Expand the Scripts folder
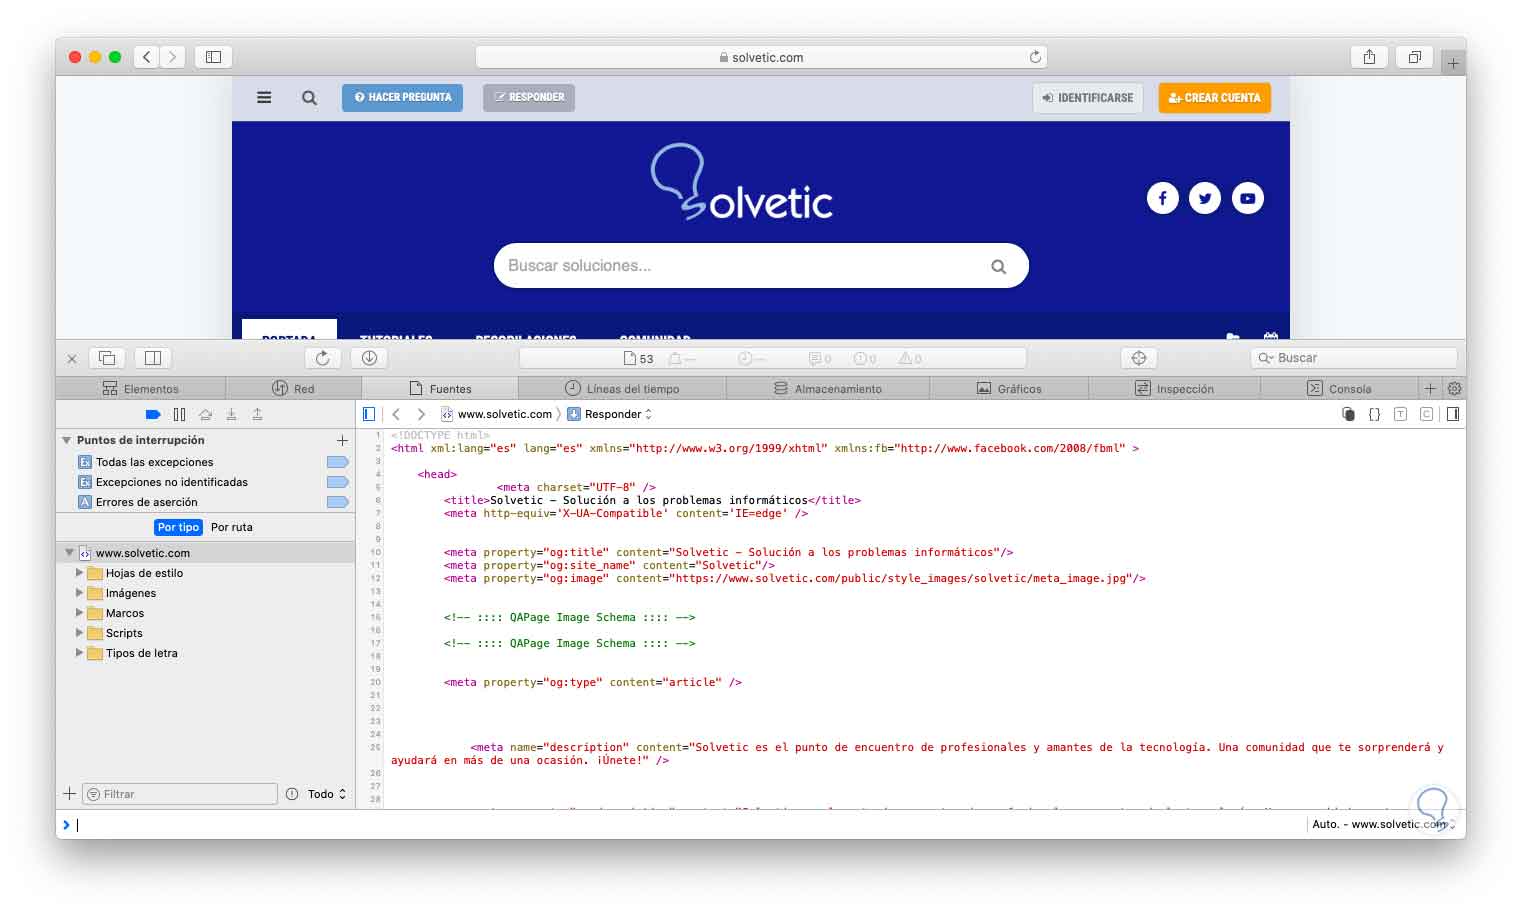The height and width of the screenshot is (913, 1522). tap(80, 633)
